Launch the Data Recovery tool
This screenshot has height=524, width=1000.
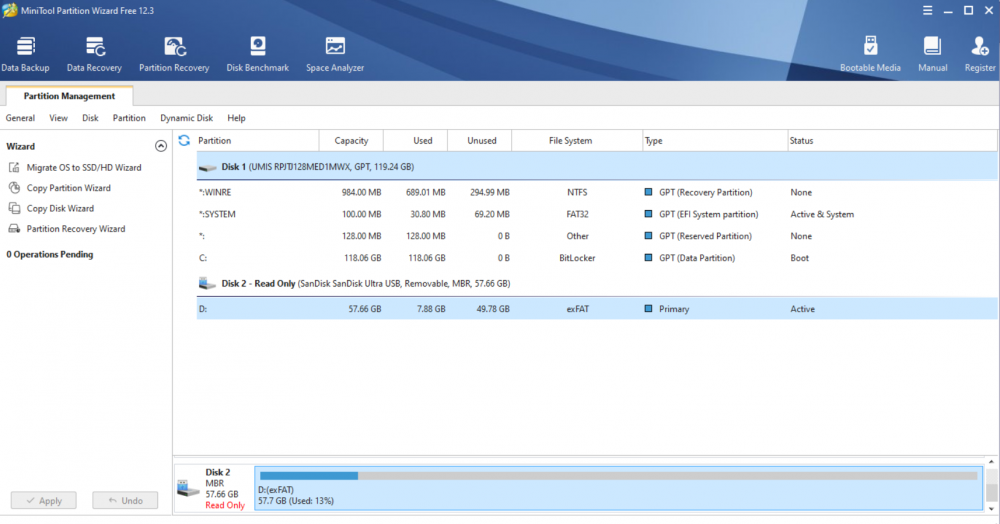point(94,53)
